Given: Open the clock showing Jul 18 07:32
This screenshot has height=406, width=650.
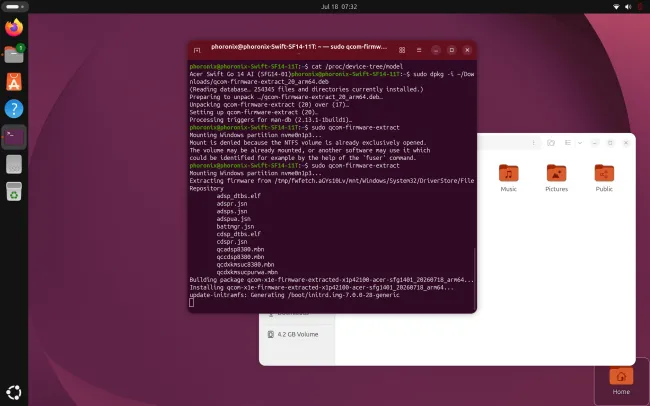Looking at the screenshot, I should pos(339,7).
